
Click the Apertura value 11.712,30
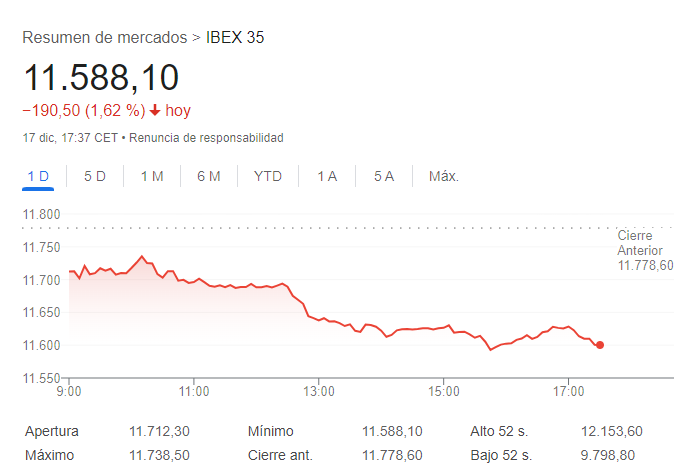(159, 432)
